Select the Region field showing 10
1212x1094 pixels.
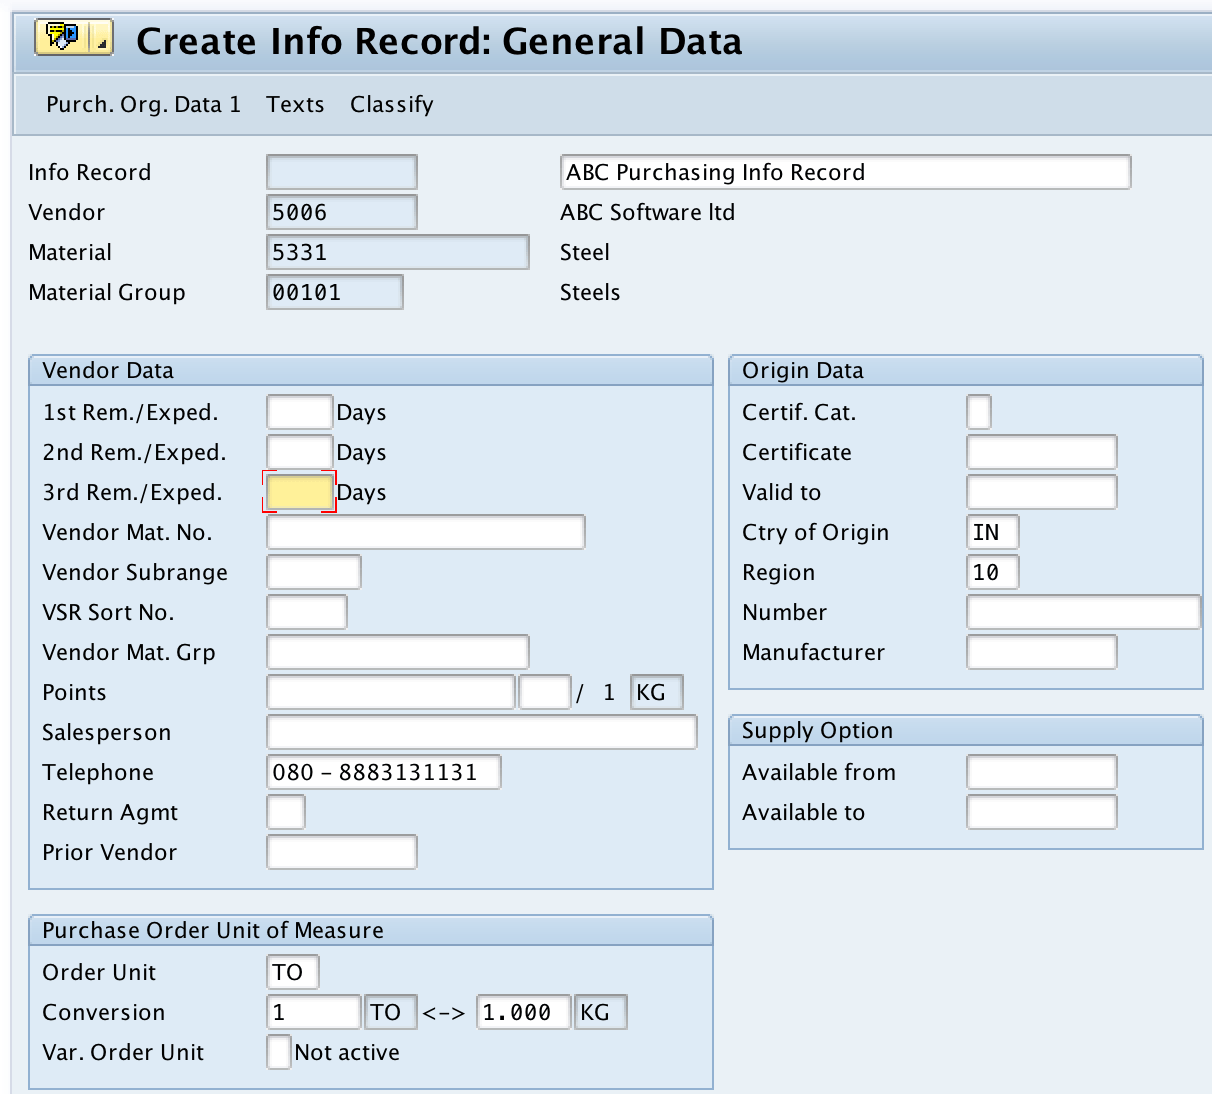992,572
